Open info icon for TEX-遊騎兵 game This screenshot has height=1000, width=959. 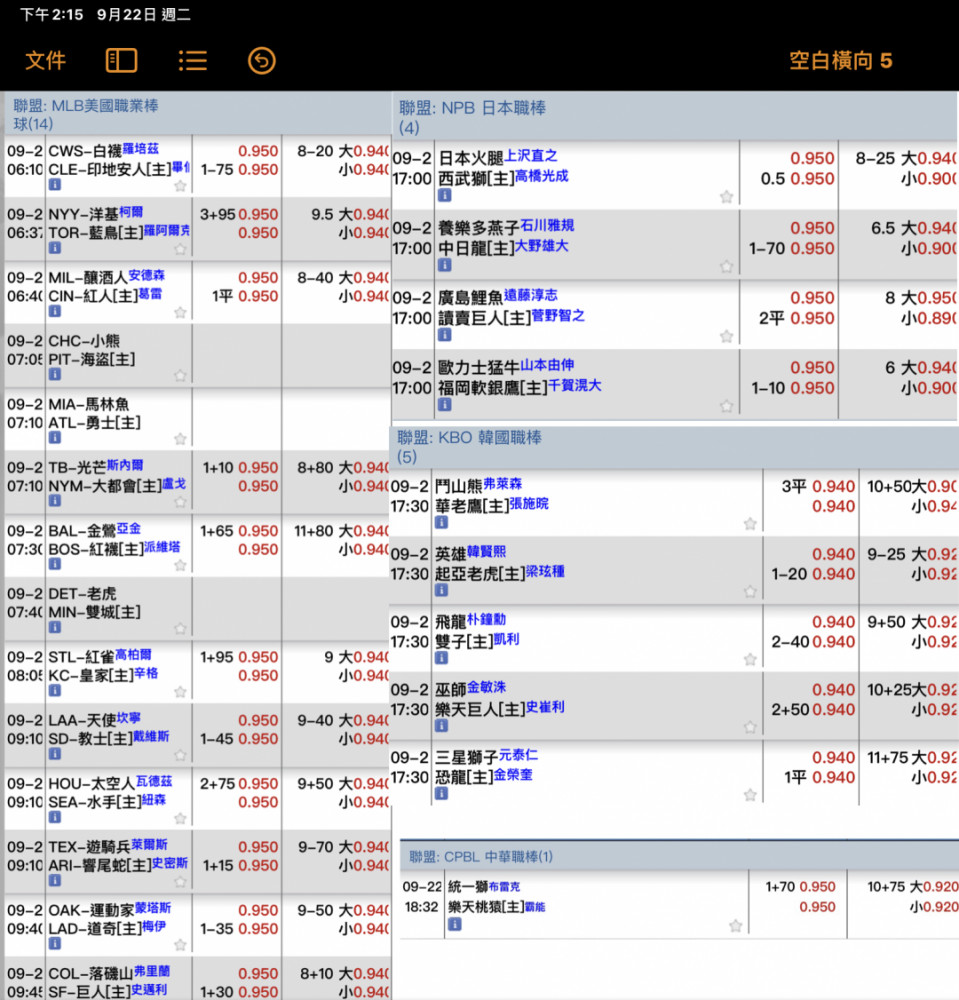[x=55, y=881]
